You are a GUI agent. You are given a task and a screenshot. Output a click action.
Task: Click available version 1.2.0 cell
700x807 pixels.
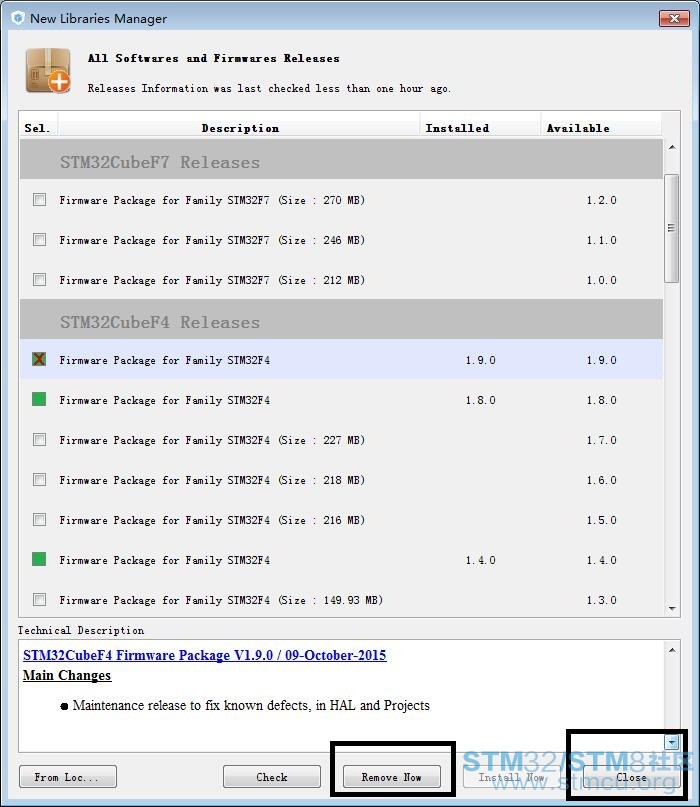601,200
